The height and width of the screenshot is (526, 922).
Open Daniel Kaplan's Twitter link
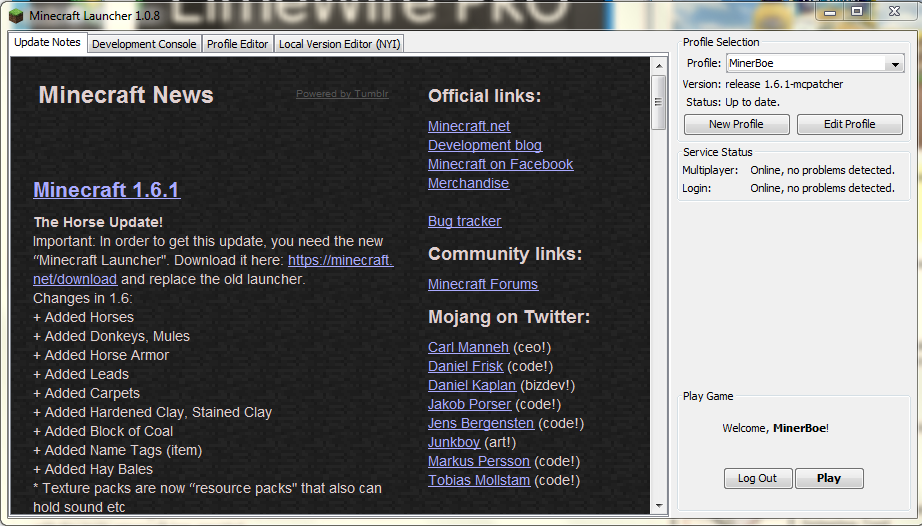click(472, 386)
